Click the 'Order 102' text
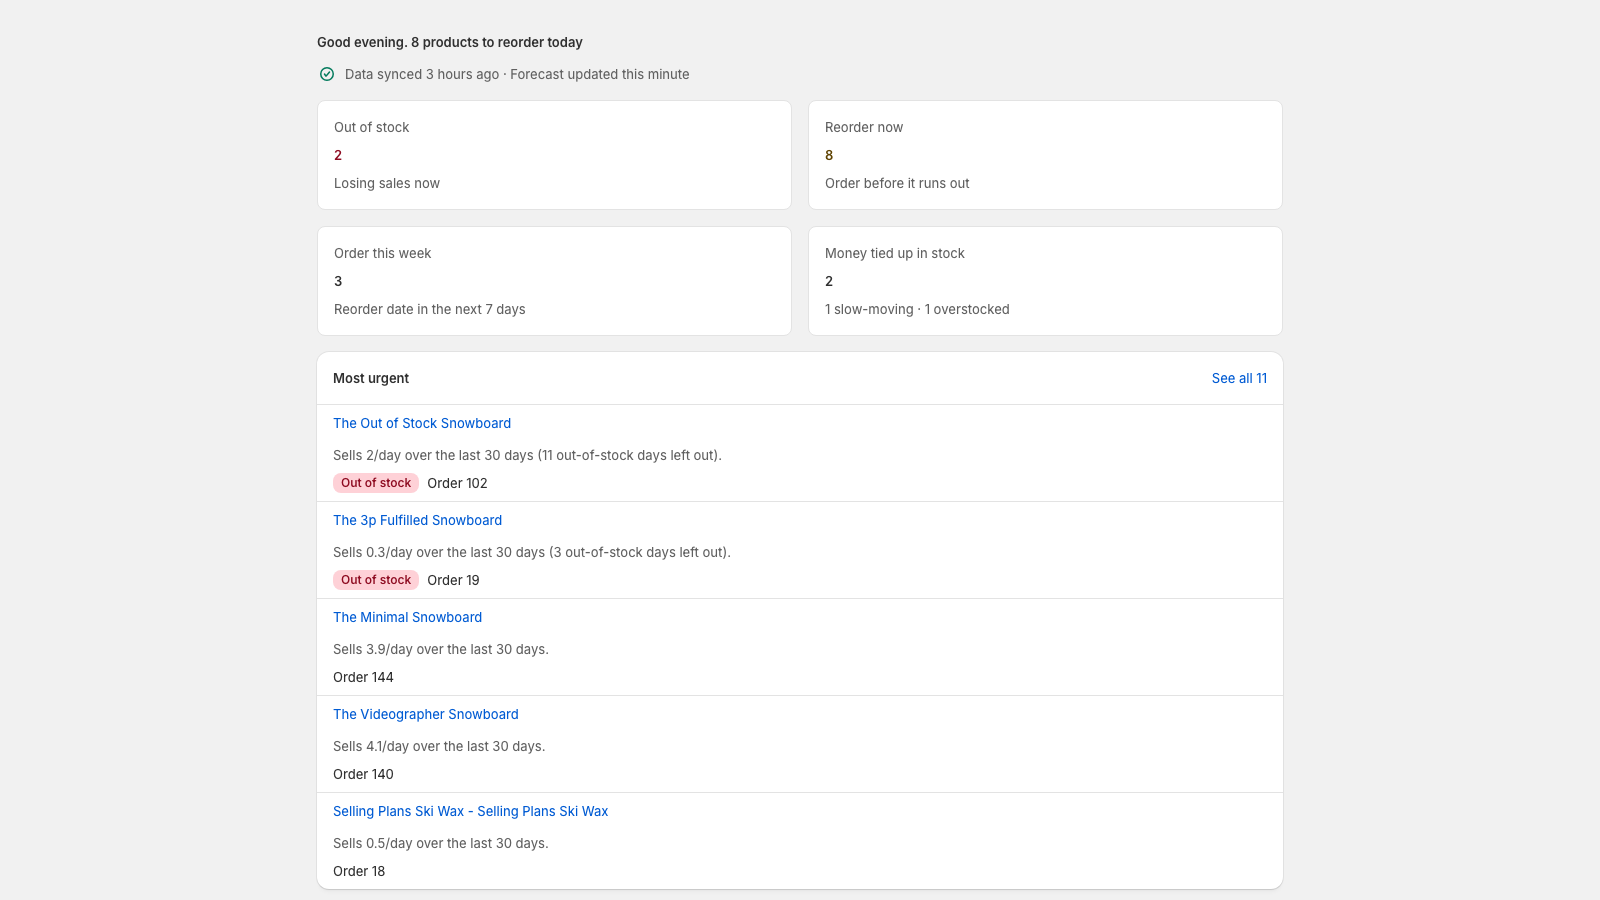Screen dimensions: 1600x900 [x=457, y=483]
